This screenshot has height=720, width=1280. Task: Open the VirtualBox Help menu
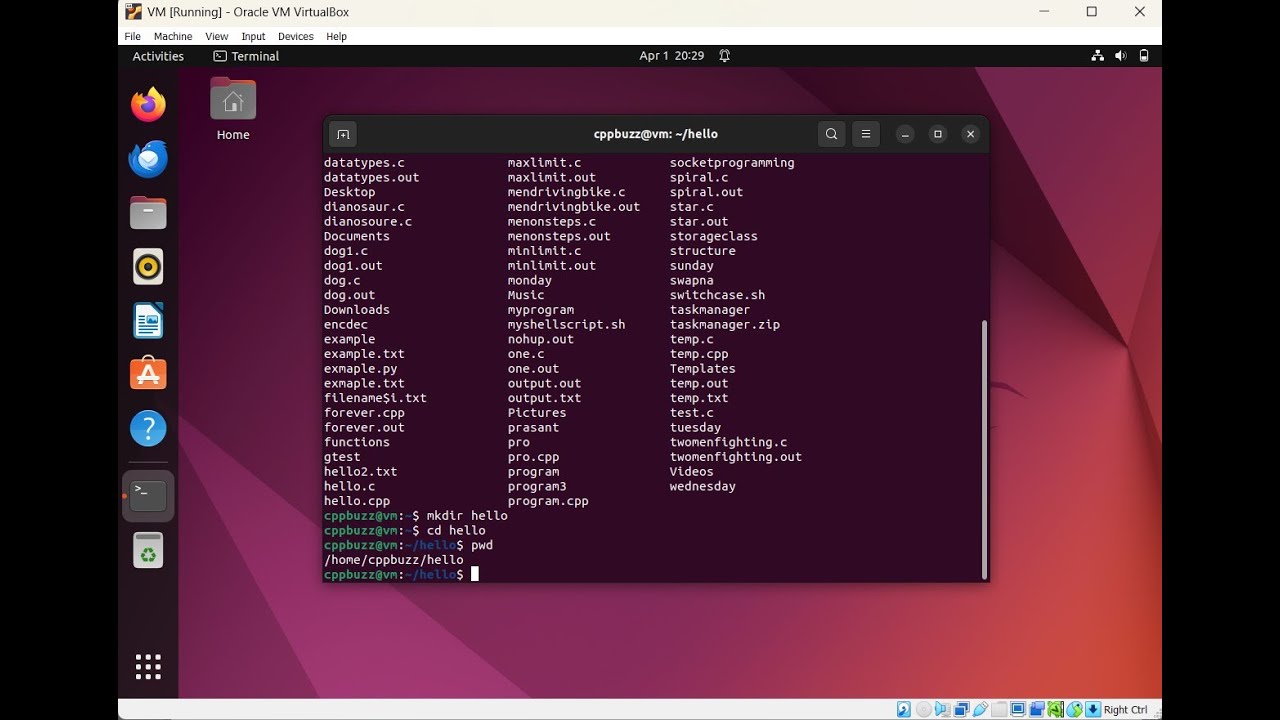(x=337, y=36)
